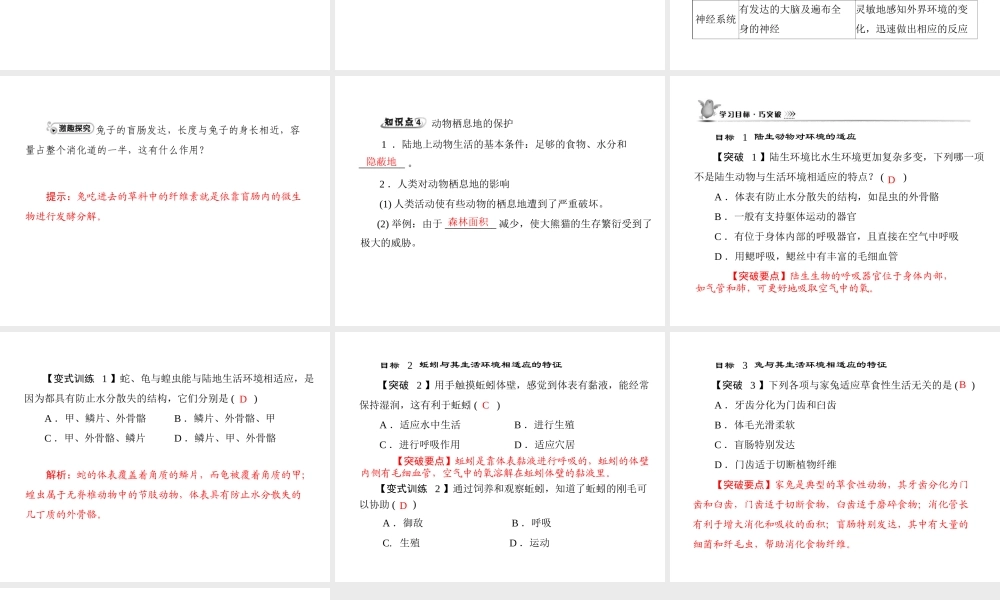
Task: Select the 动物栖息地的保护 slide
Action: (x=499, y=201)
